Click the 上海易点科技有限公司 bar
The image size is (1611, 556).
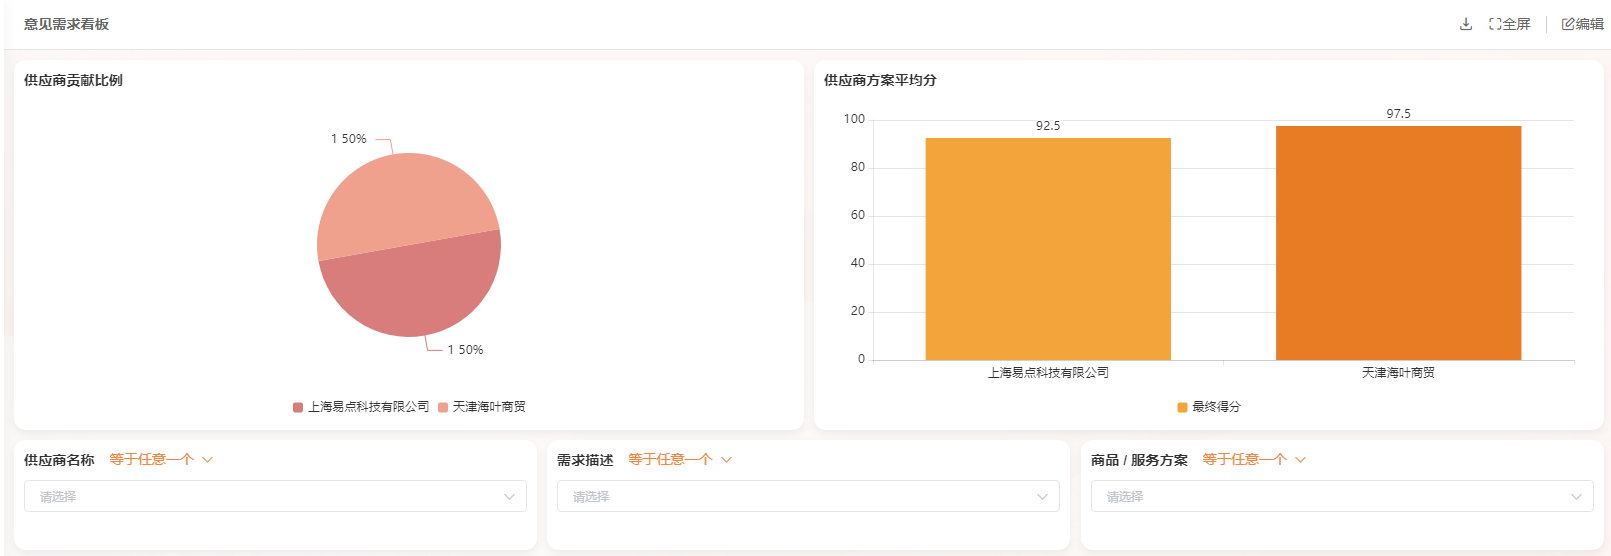(x=1048, y=249)
